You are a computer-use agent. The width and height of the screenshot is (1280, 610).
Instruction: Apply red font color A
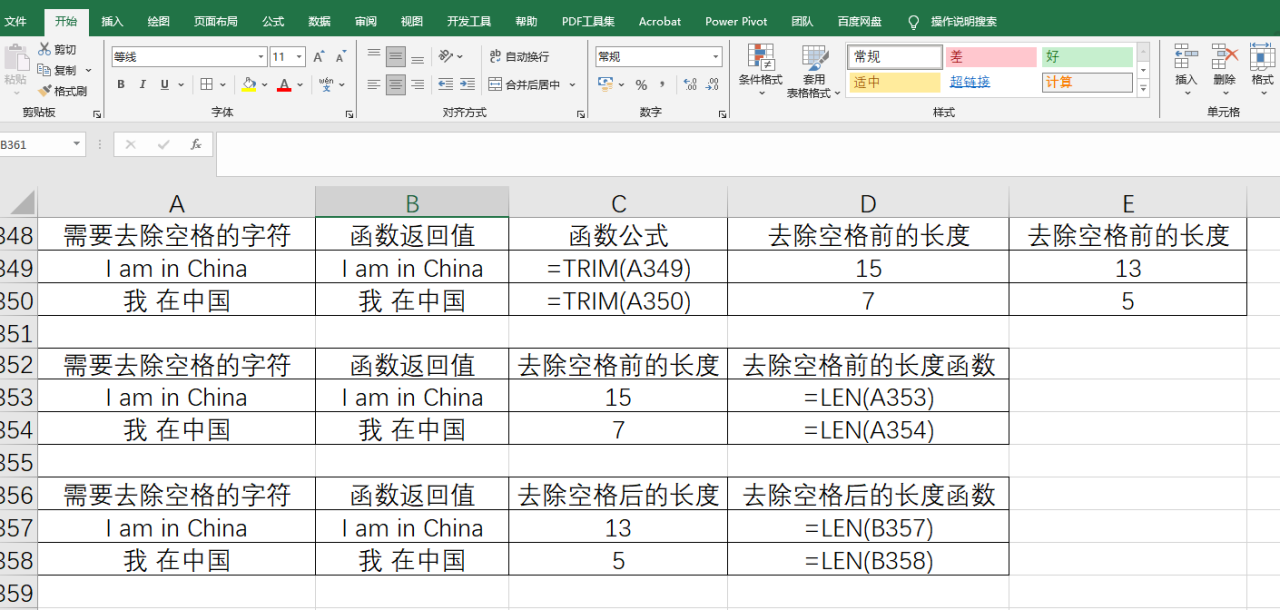click(285, 85)
